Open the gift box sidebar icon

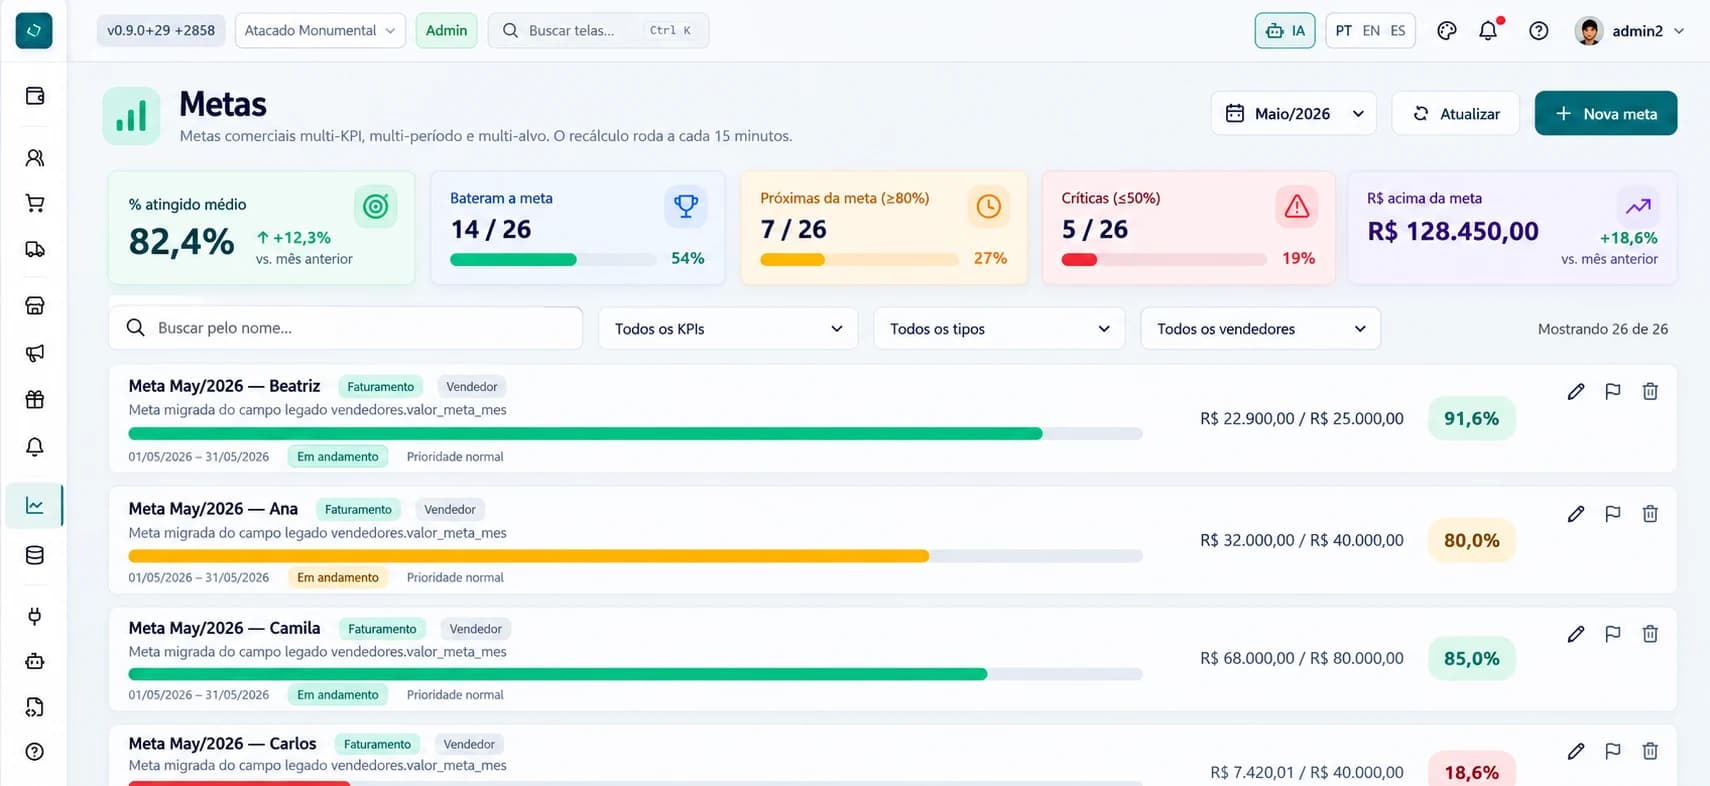coord(35,400)
